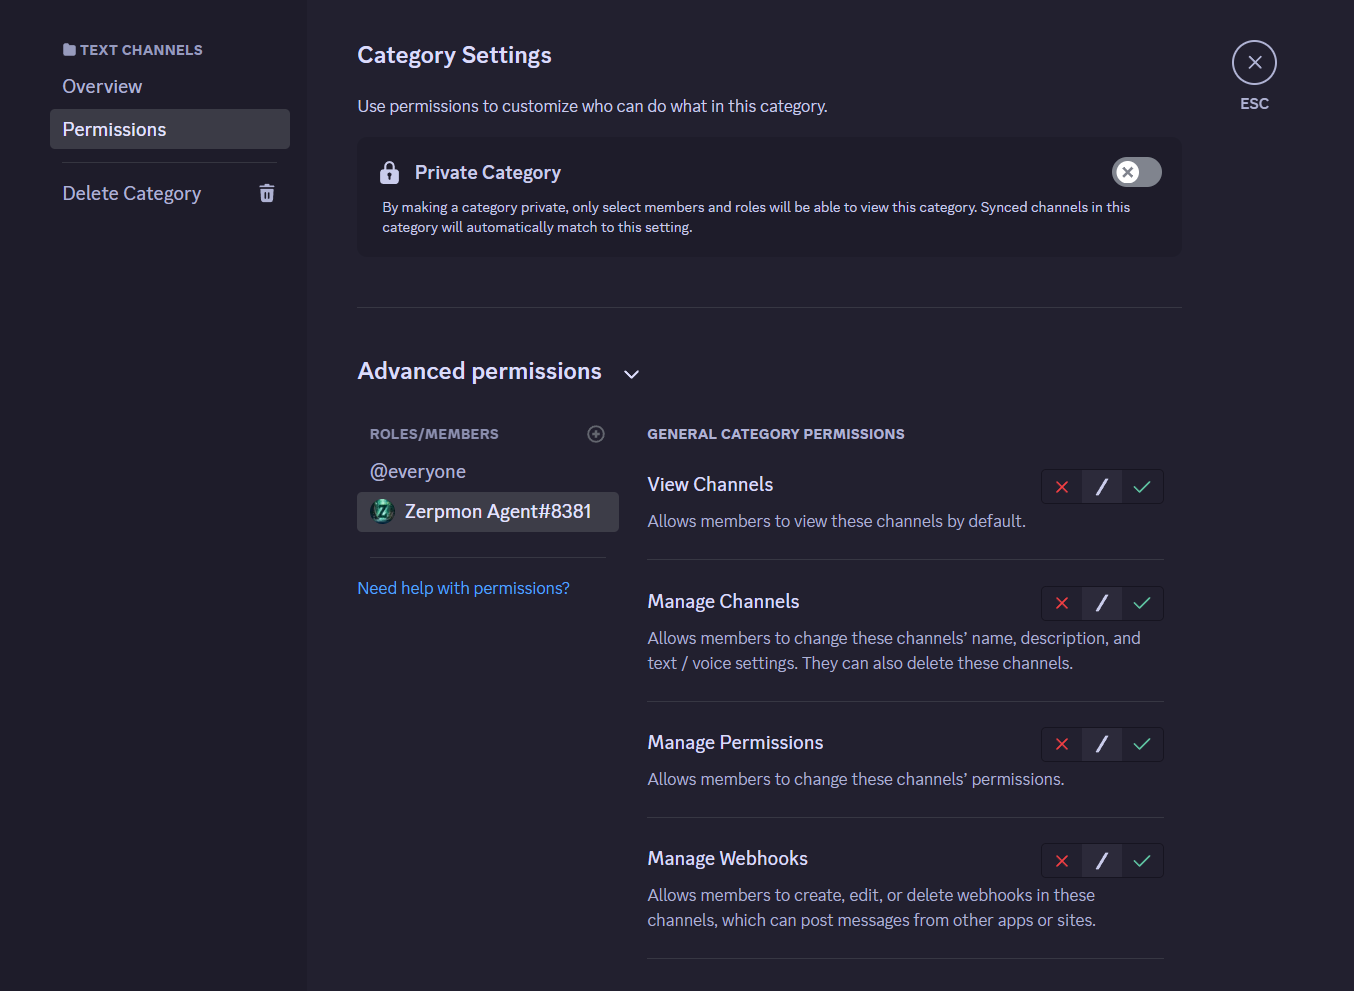Viewport: 1354px width, 991px height.
Task: Deny View Channels with red X
Action: tap(1062, 487)
